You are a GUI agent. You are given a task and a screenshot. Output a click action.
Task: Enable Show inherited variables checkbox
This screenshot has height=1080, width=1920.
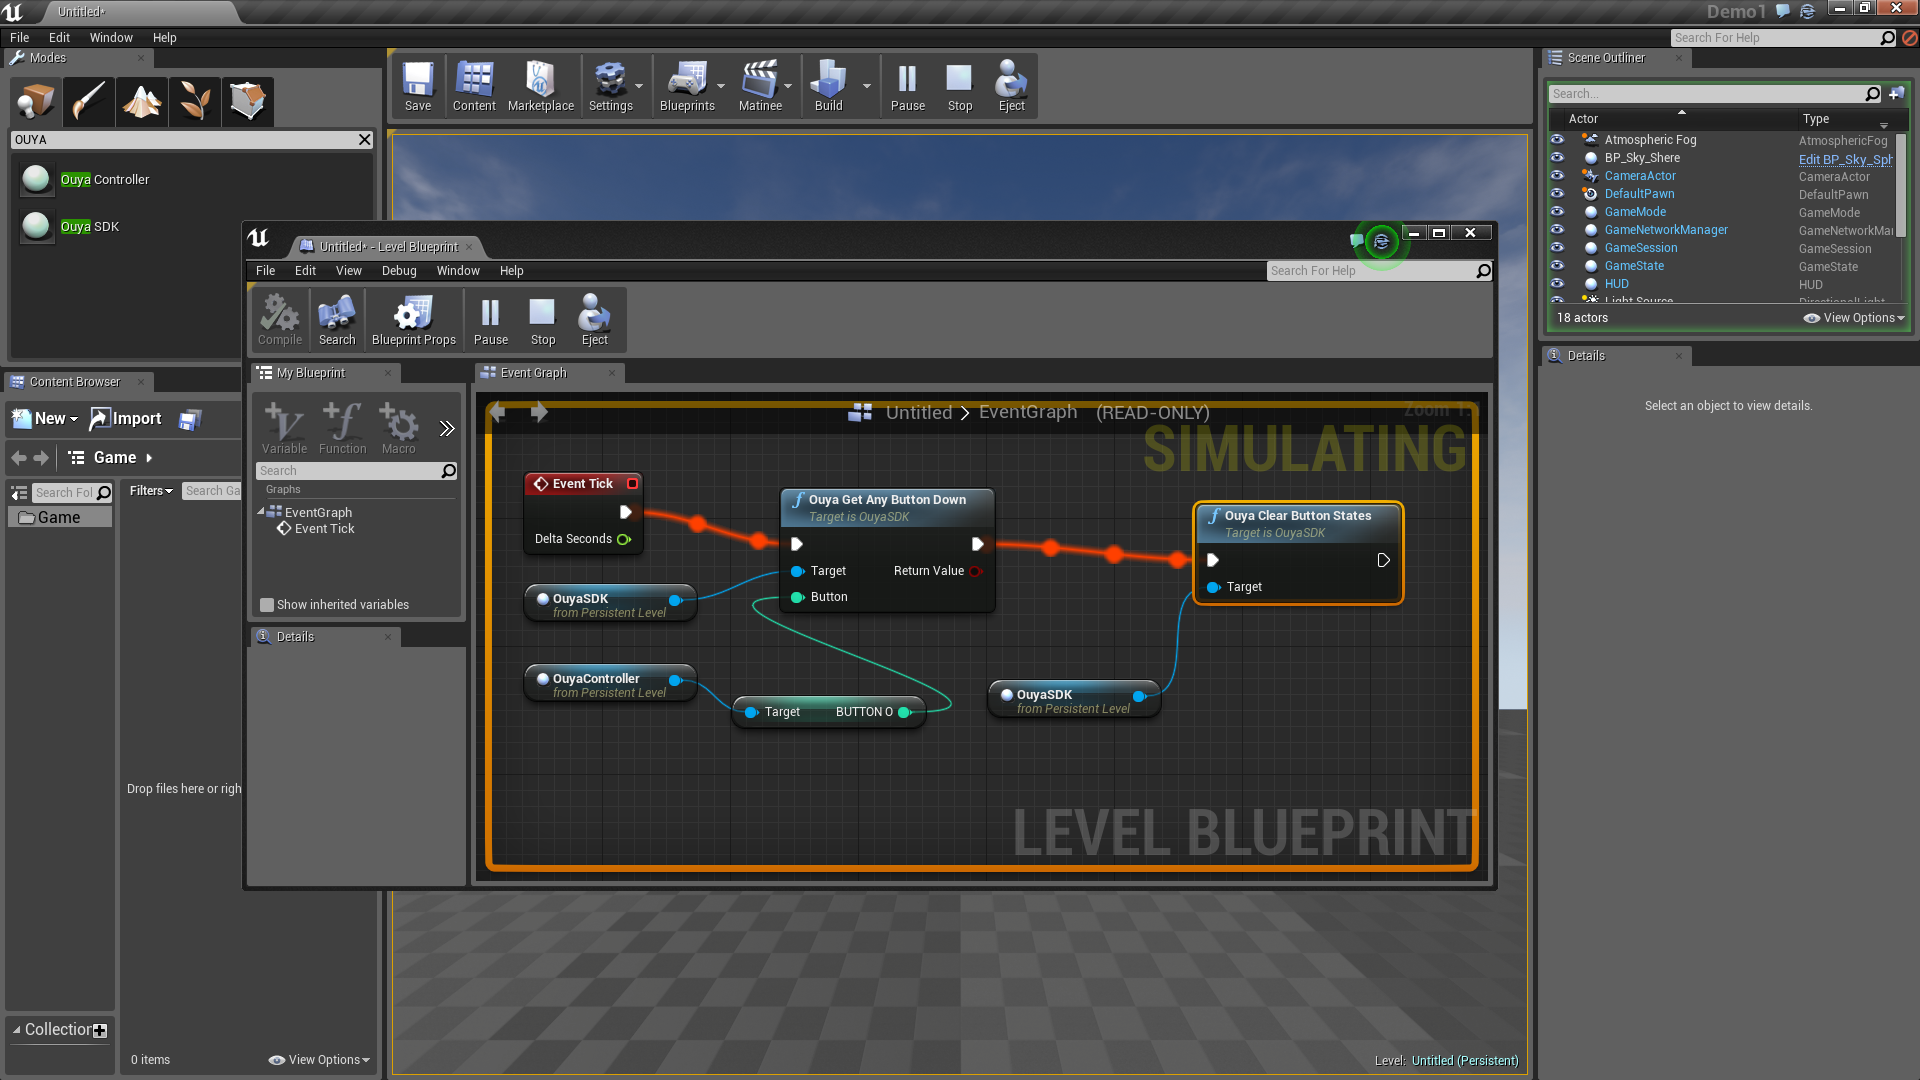point(267,605)
